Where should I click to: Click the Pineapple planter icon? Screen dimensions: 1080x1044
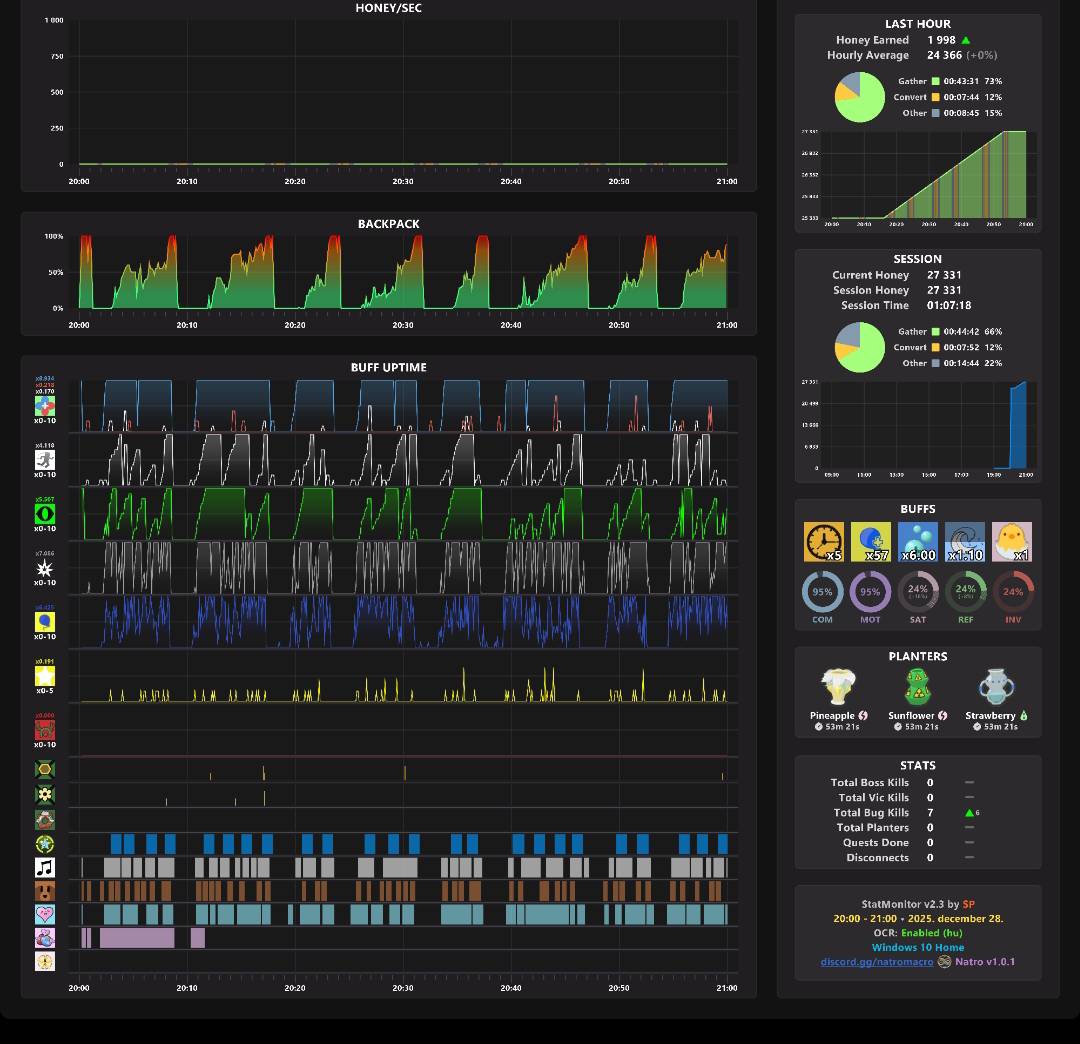tap(838, 687)
